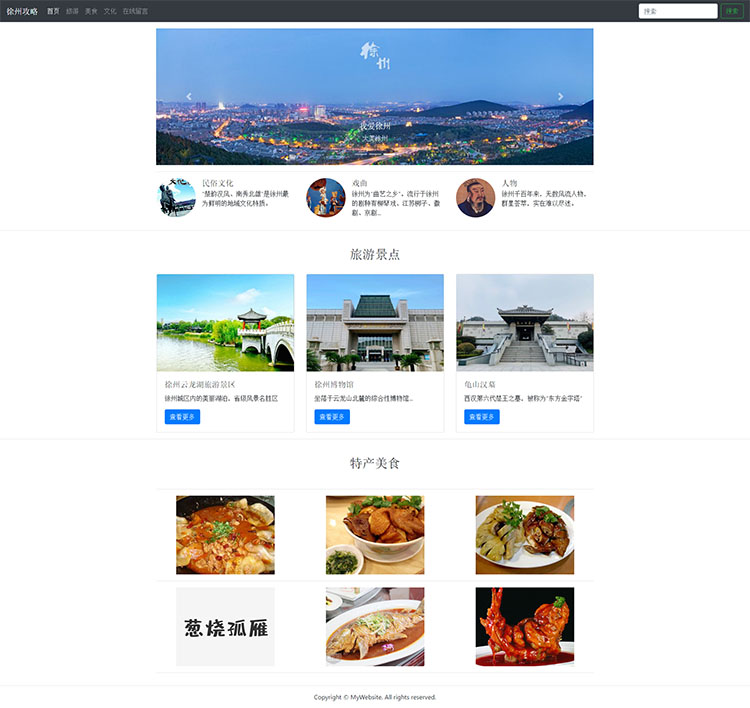Open the 云龙湖 bridge scenery photo
Screen dimensions: 750x708
click(225, 323)
